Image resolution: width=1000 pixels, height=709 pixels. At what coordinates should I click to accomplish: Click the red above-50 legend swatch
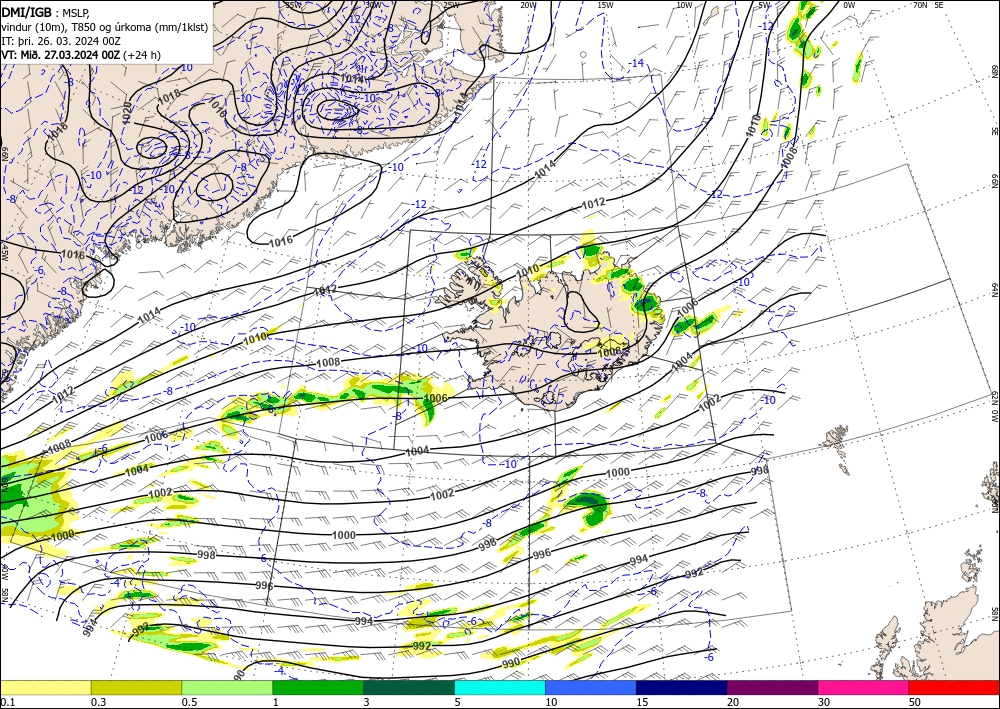[x=954, y=687]
